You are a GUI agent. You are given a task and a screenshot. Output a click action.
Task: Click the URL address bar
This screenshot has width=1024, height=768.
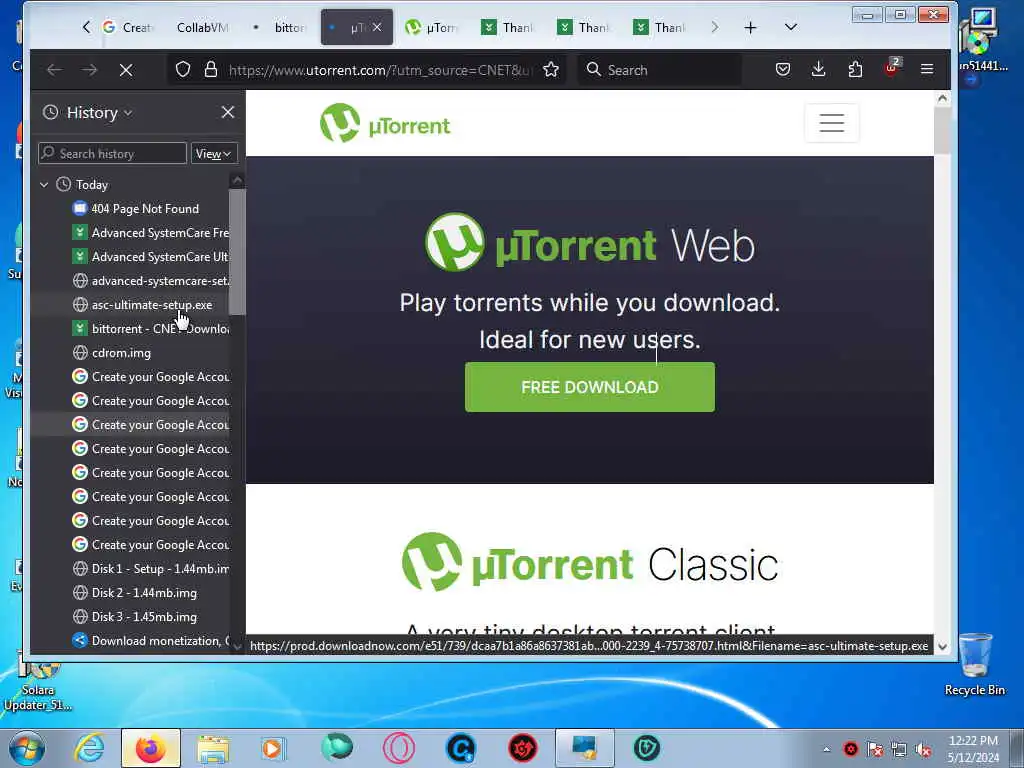[379, 70]
